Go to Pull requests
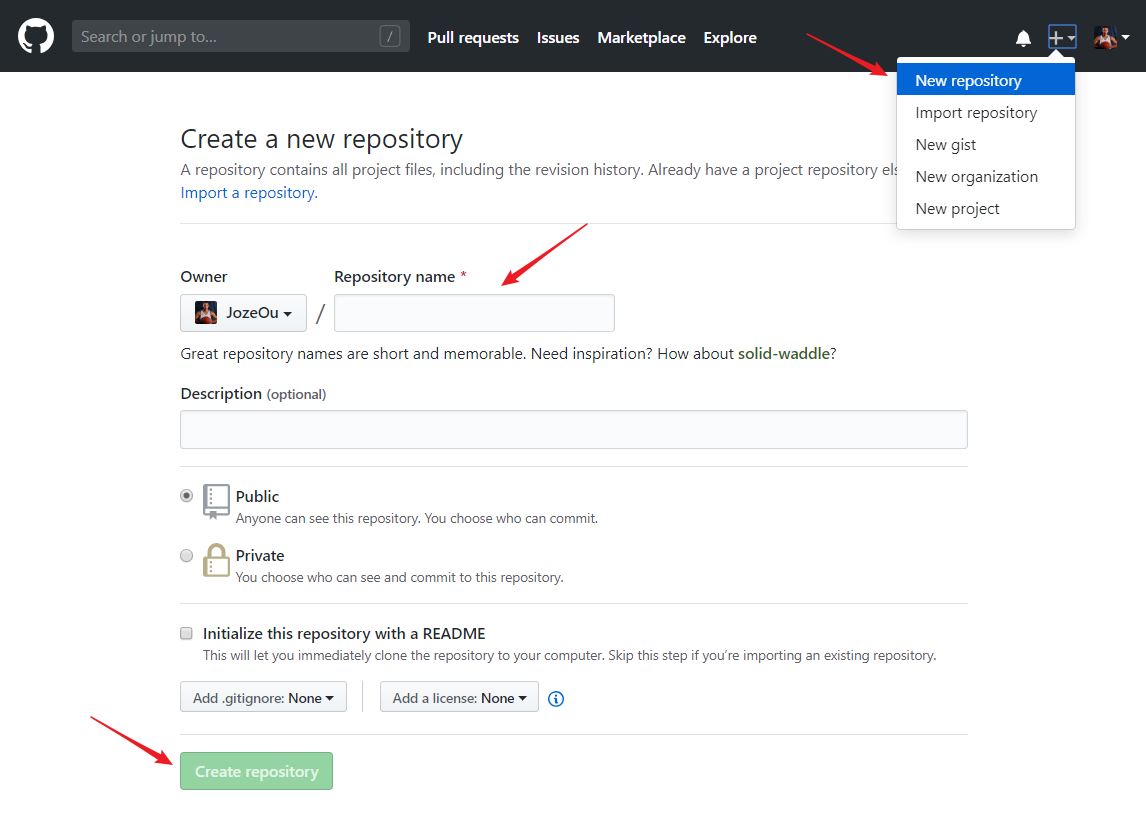The height and width of the screenshot is (827, 1146). pyautogui.click(x=473, y=37)
